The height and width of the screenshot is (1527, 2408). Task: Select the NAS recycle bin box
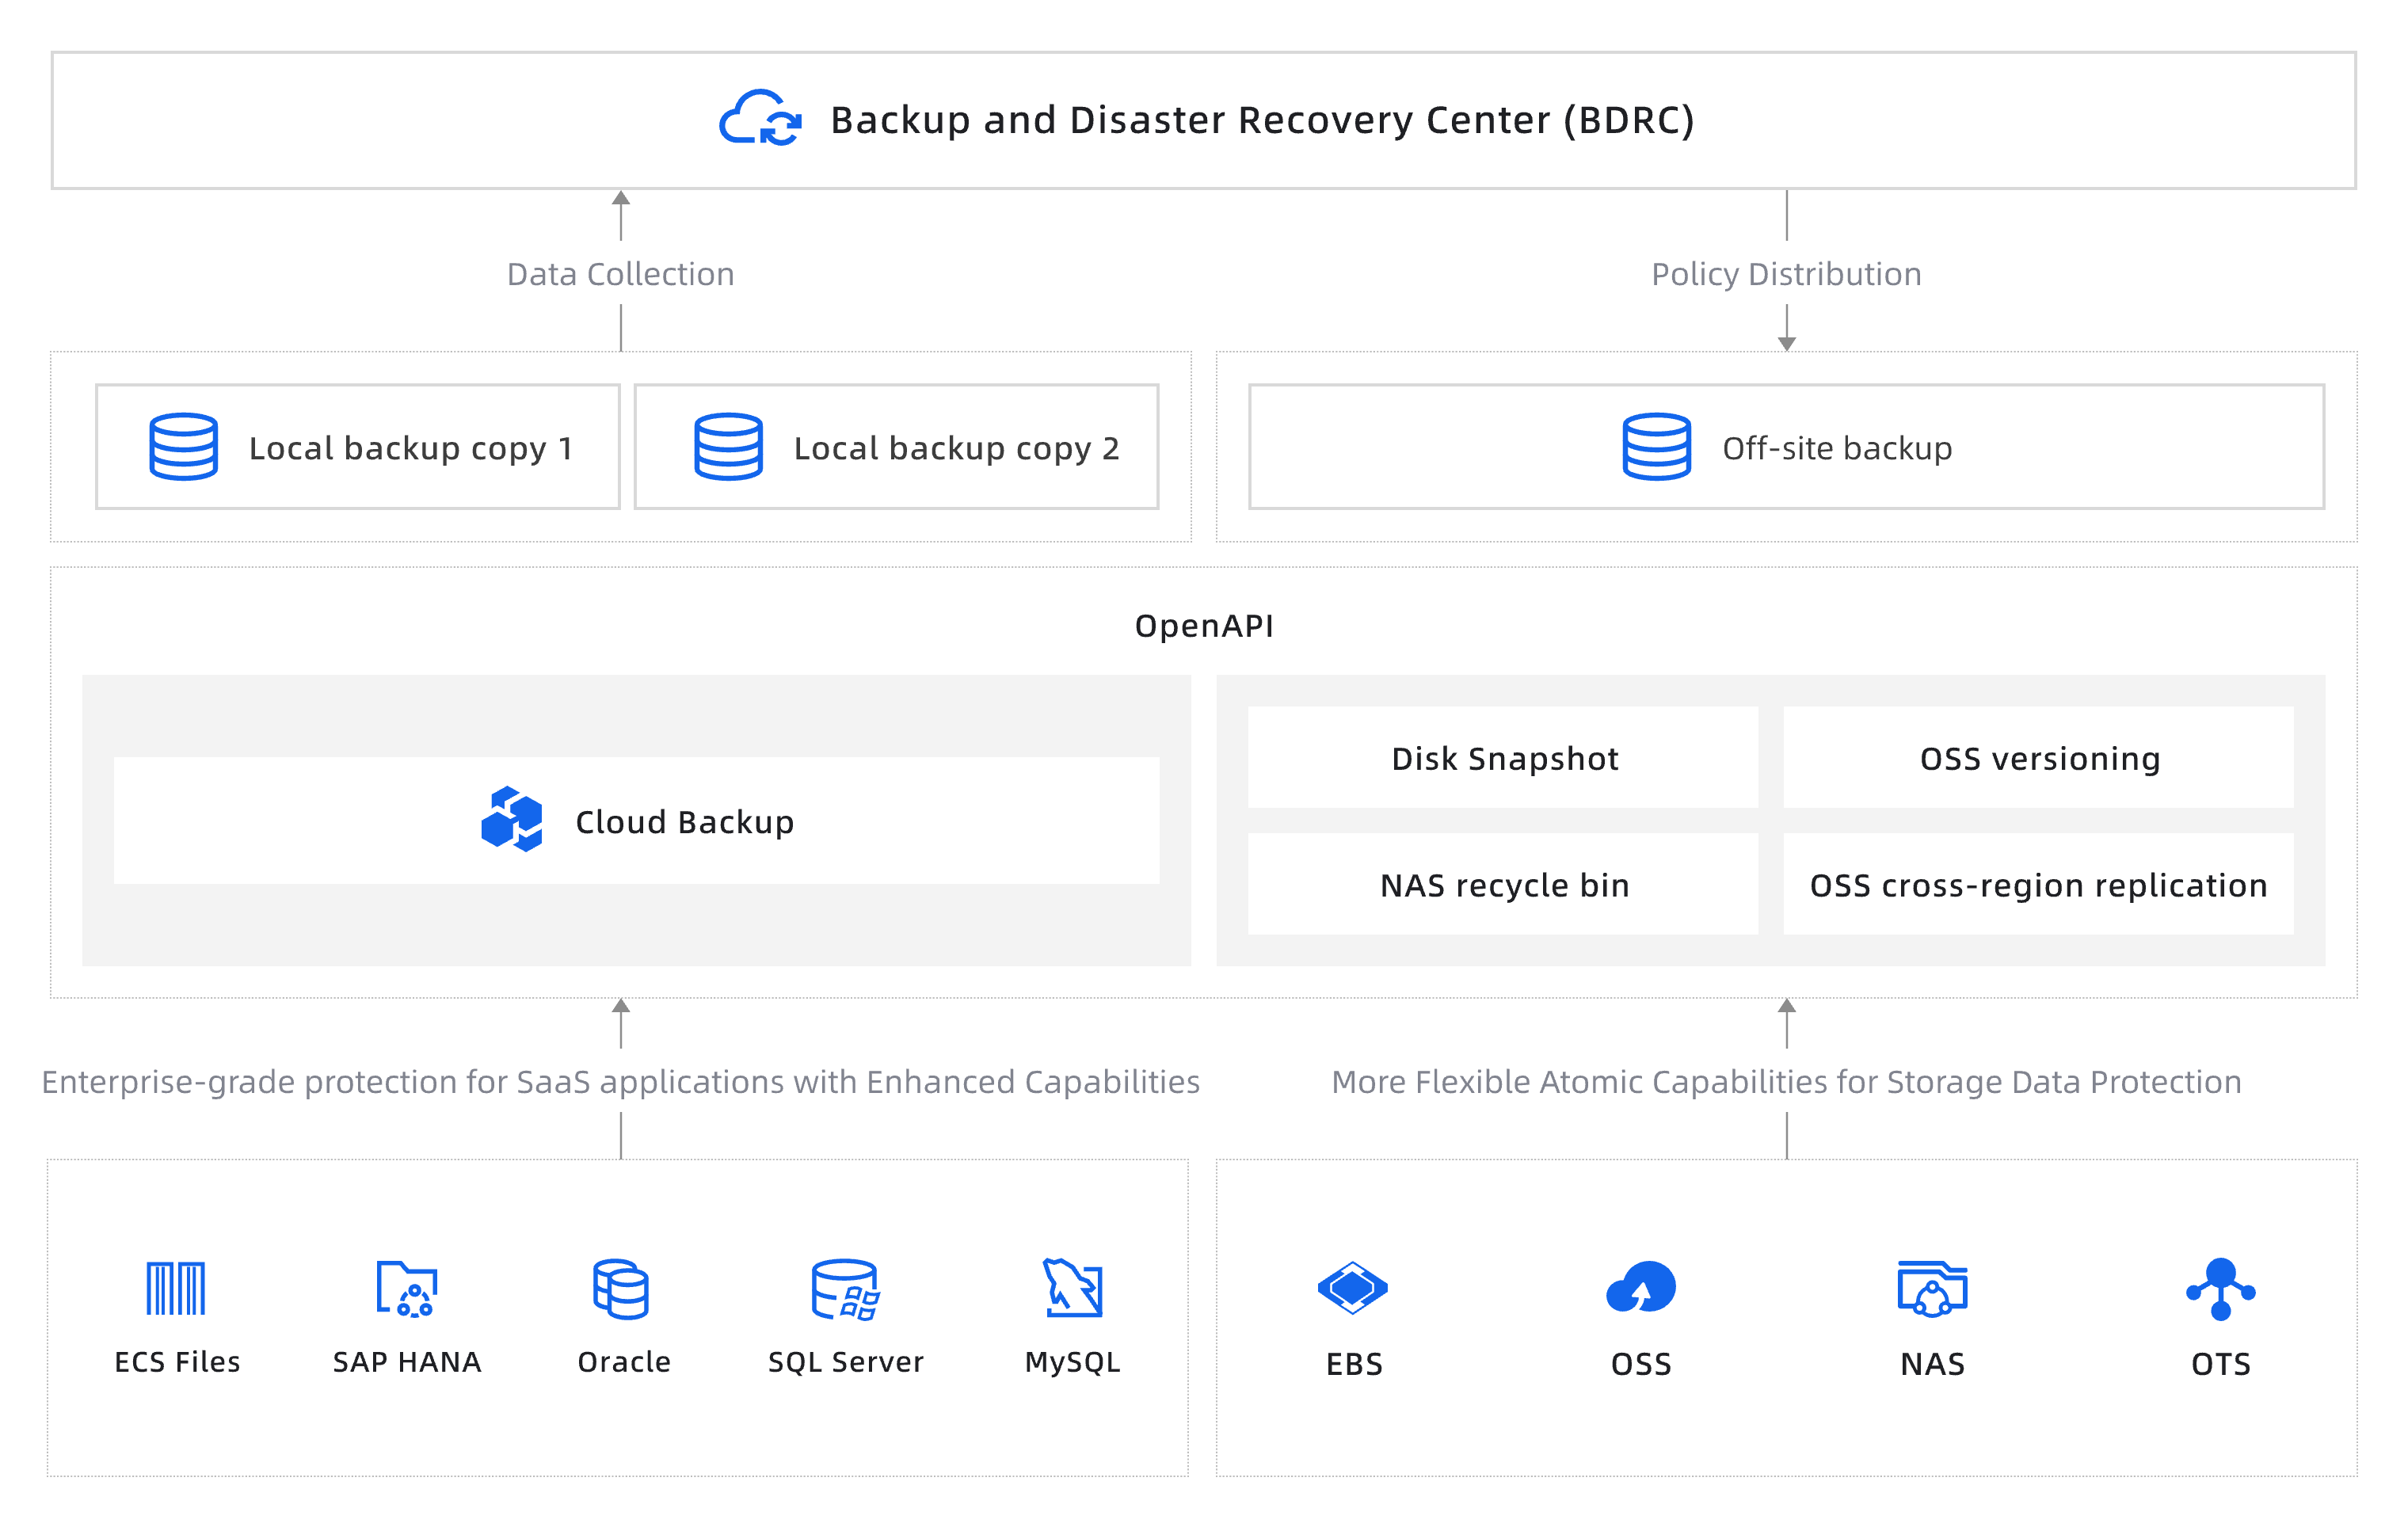click(x=1503, y=885)
